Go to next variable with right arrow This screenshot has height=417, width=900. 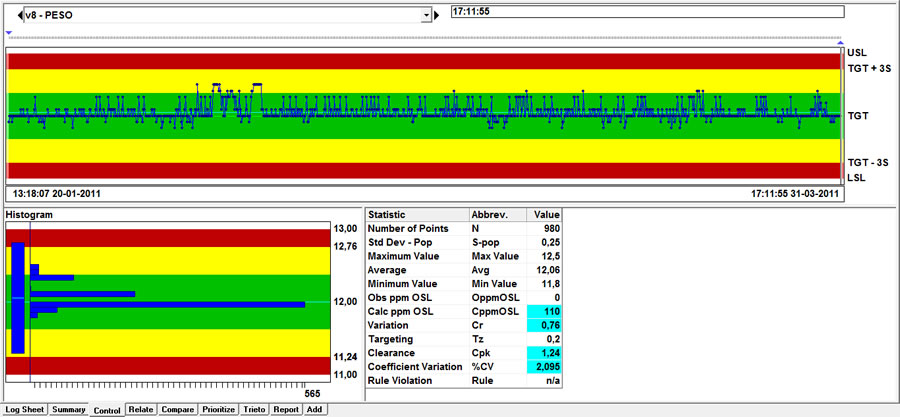tap(435, 15)
